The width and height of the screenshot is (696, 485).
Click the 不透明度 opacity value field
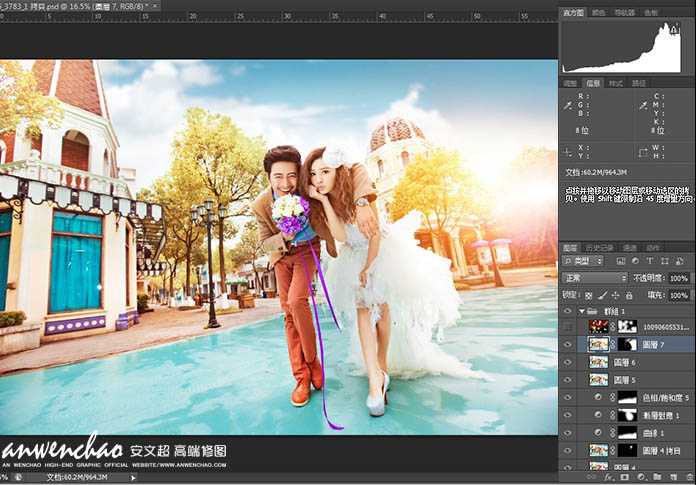pyautogui.click(x=679, y=278)
